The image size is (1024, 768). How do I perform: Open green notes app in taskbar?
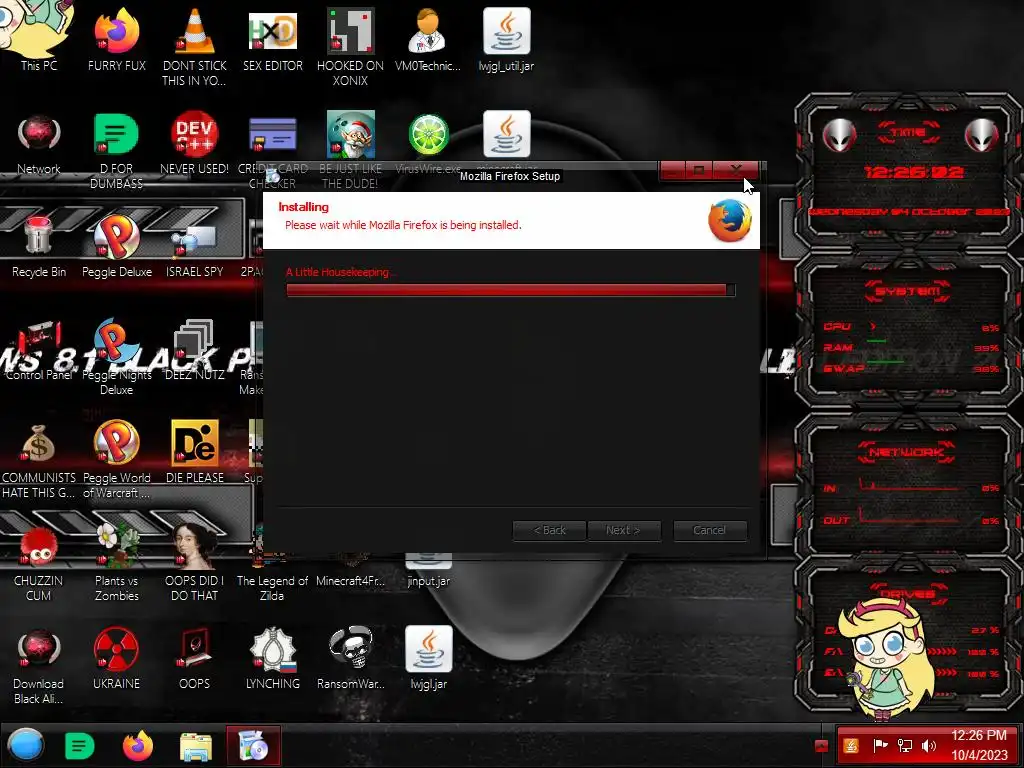(x=80, y=746)
